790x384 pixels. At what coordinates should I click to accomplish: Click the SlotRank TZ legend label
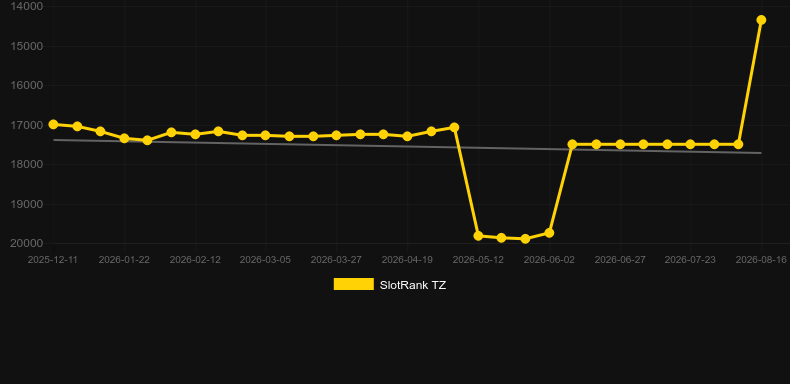click(x=413, y=285)
